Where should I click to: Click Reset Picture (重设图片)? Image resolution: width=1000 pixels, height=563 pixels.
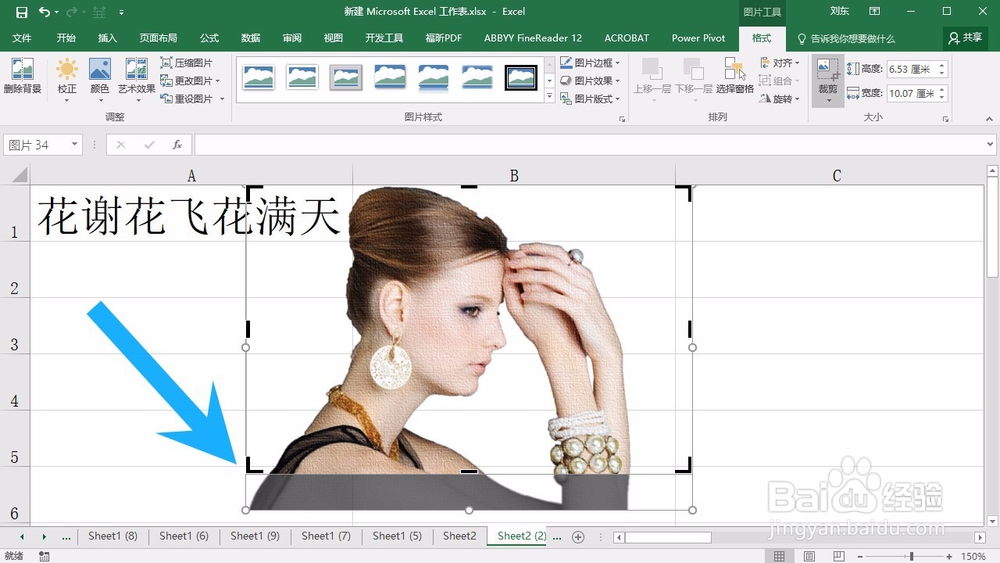[191, 98]
